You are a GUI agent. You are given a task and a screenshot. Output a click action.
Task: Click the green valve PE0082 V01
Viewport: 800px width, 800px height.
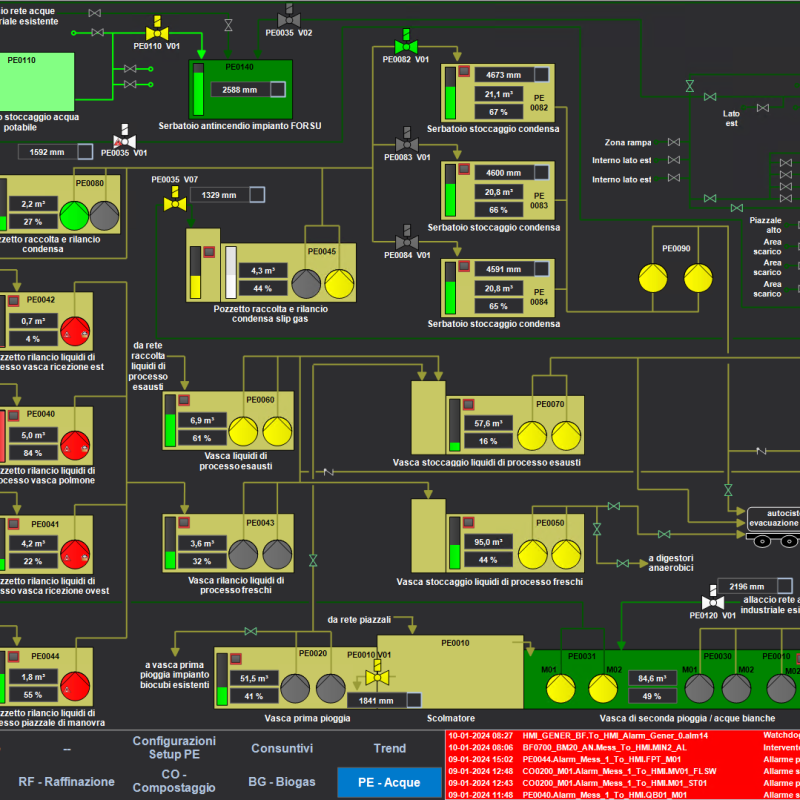[x=406, y=42]
